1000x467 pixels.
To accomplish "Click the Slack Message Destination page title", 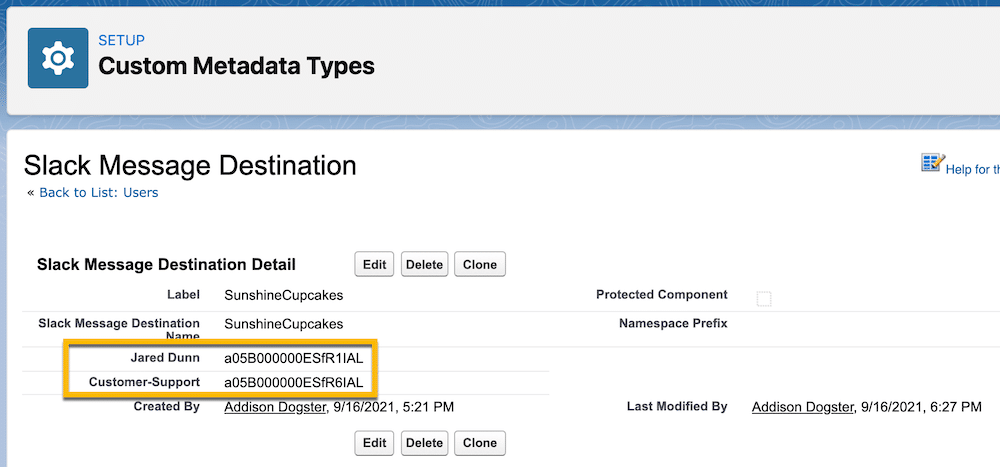I will click(190, 166).
